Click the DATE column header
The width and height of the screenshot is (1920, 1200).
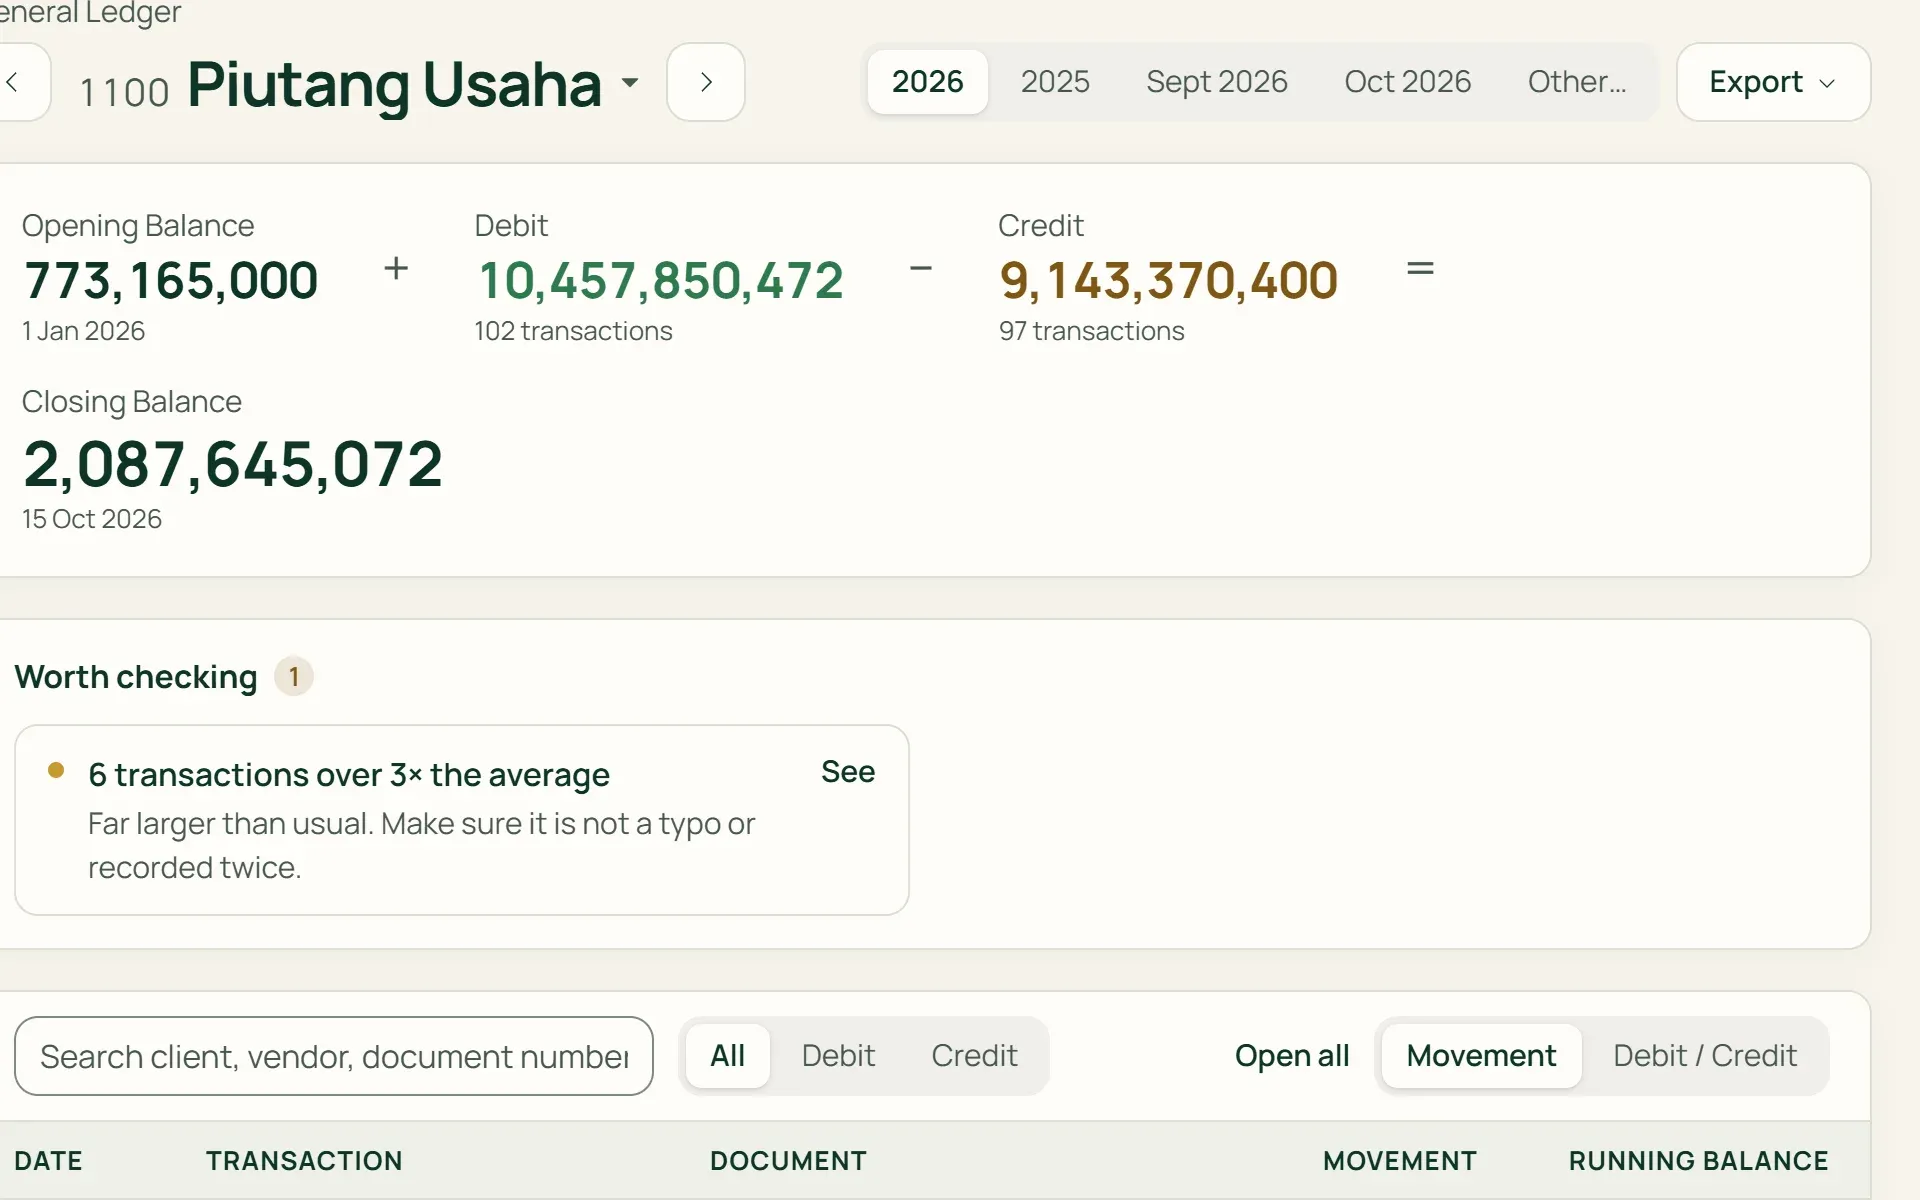[48, 1161]
